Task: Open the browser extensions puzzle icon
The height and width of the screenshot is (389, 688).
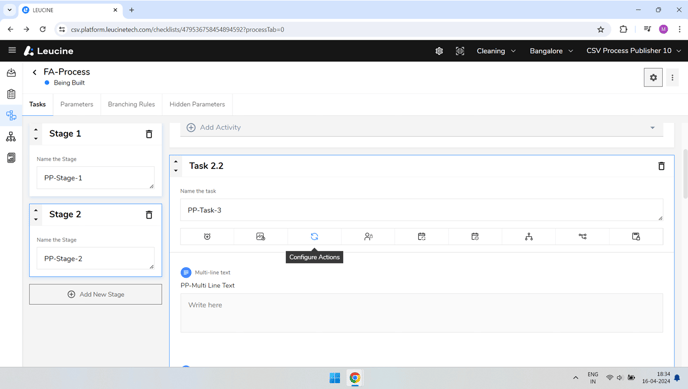Action: (624, 29)
